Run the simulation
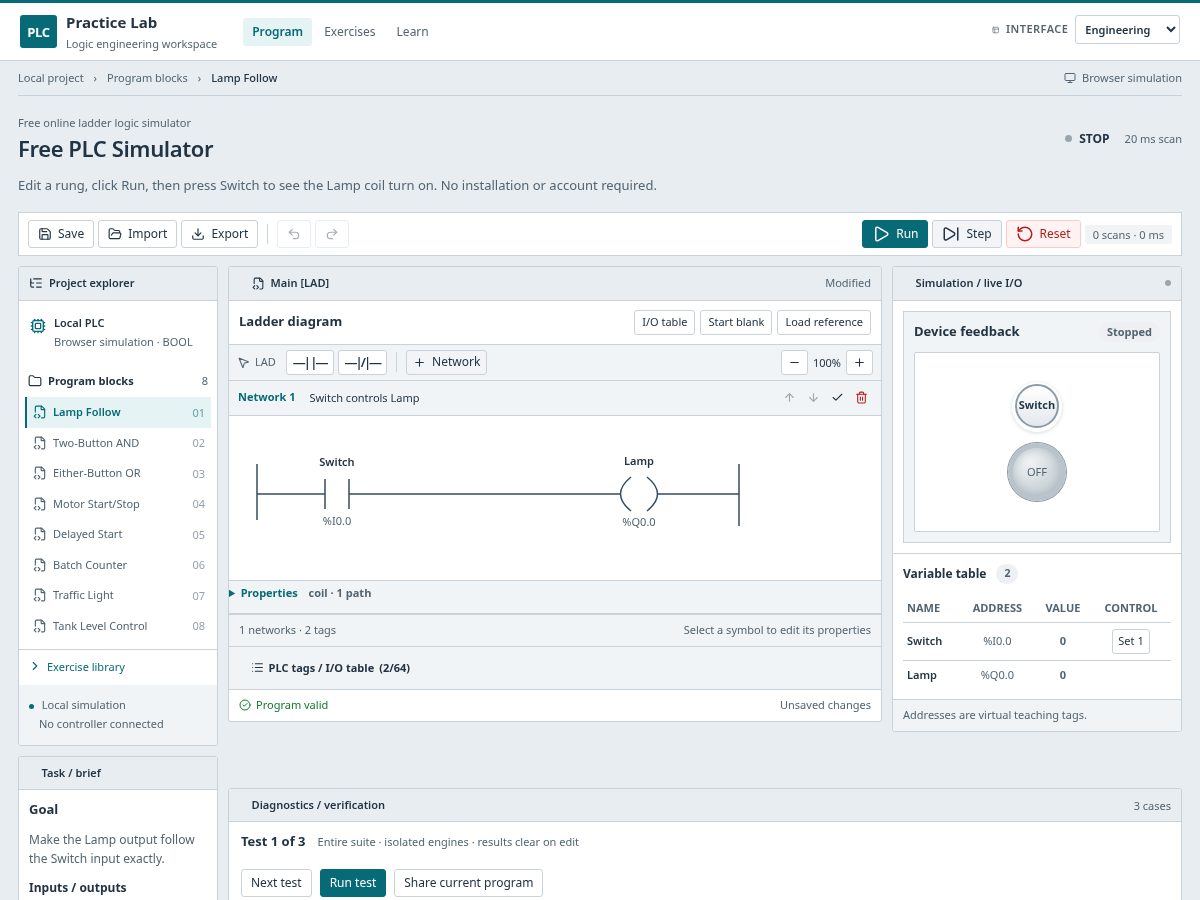 coord(895,234)
